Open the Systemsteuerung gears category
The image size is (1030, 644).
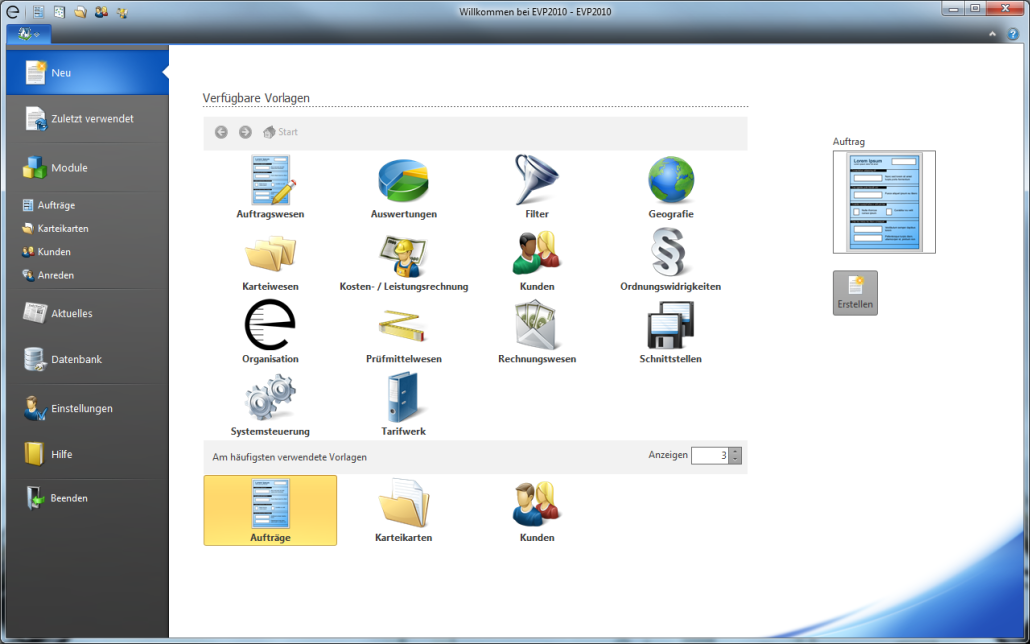pos(270,404)
